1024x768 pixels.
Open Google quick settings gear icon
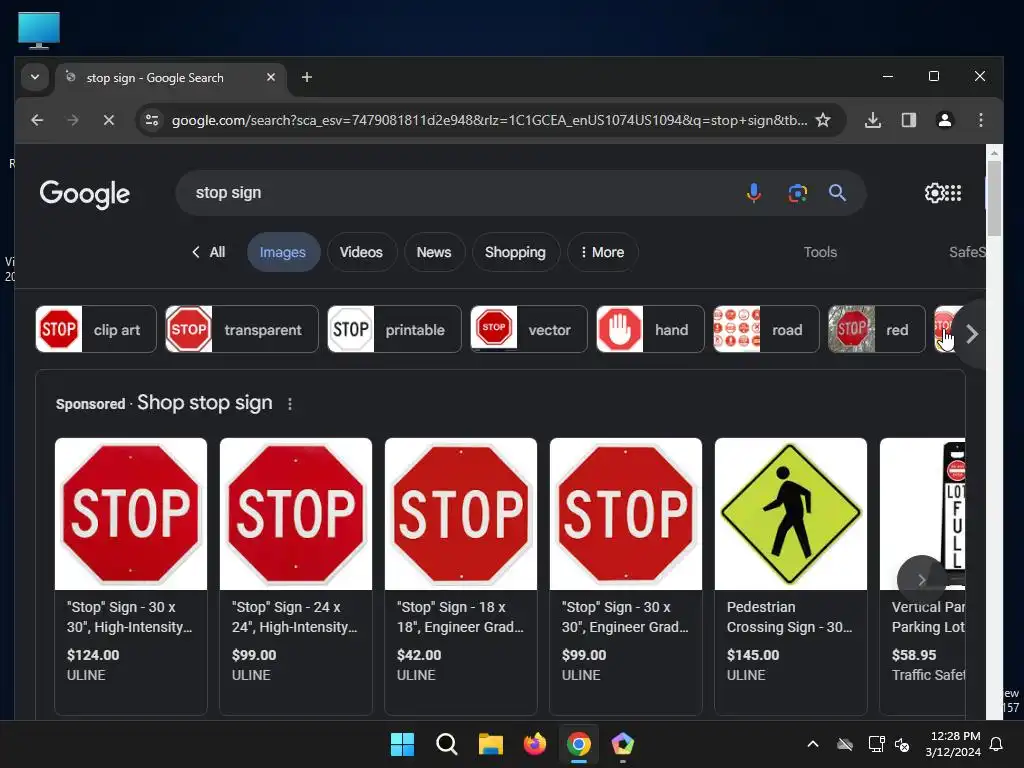coord(935,193)
